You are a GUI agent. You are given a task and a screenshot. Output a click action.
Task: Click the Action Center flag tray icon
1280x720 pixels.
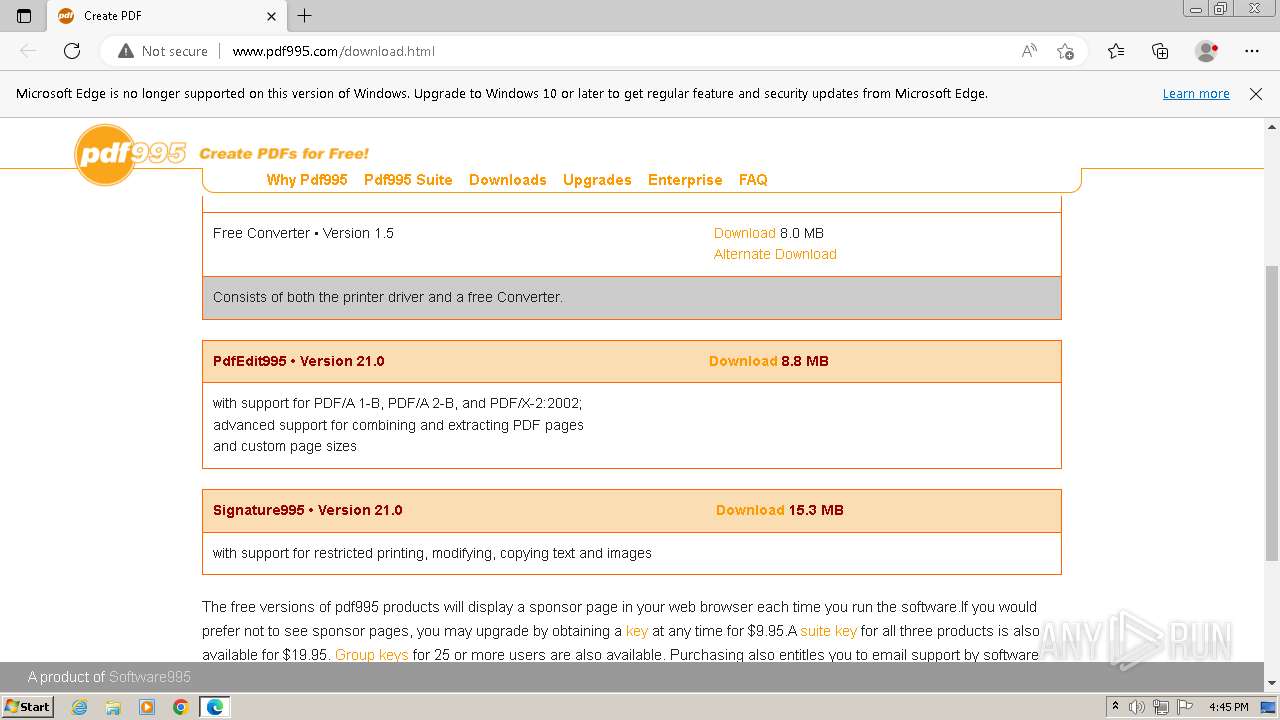(x=1183, y=707)
